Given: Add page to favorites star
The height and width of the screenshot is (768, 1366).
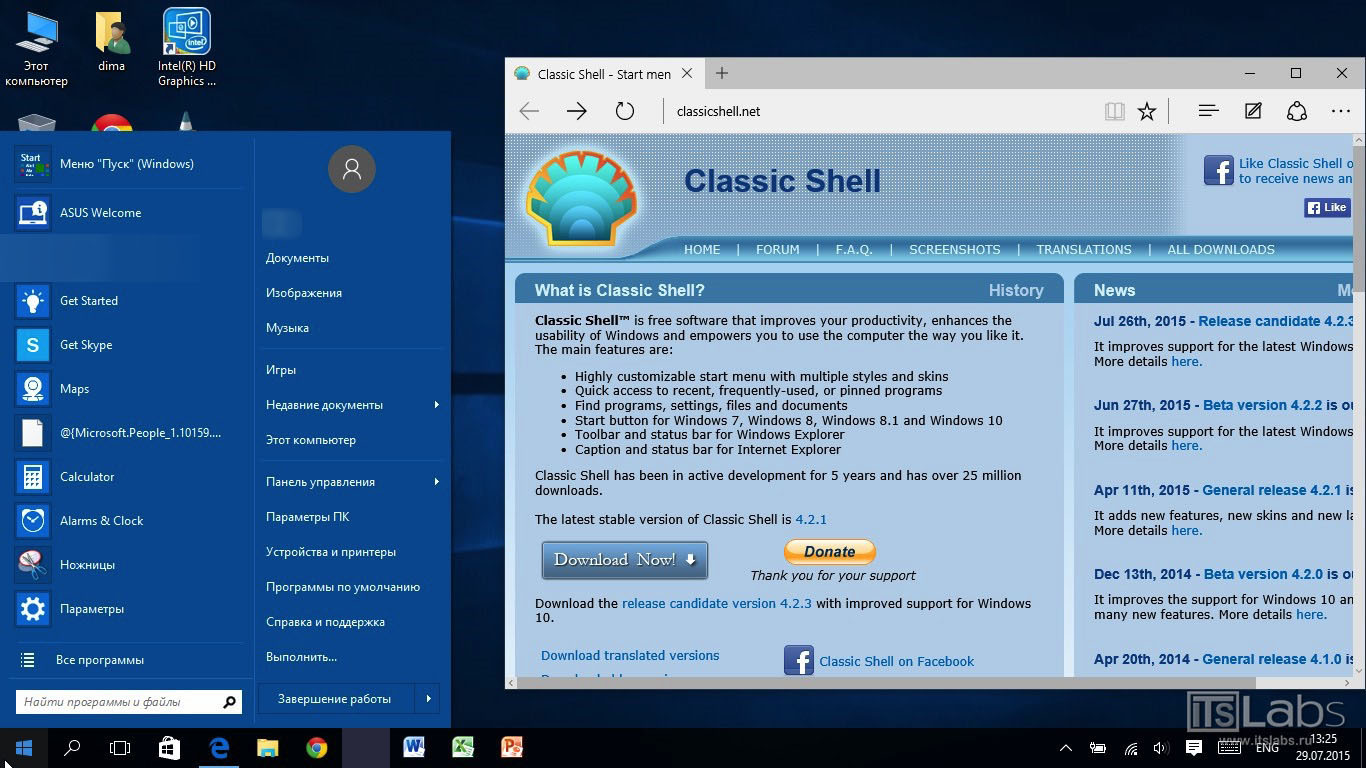Looking at the screenshot, I should [x=1147, y=111].
